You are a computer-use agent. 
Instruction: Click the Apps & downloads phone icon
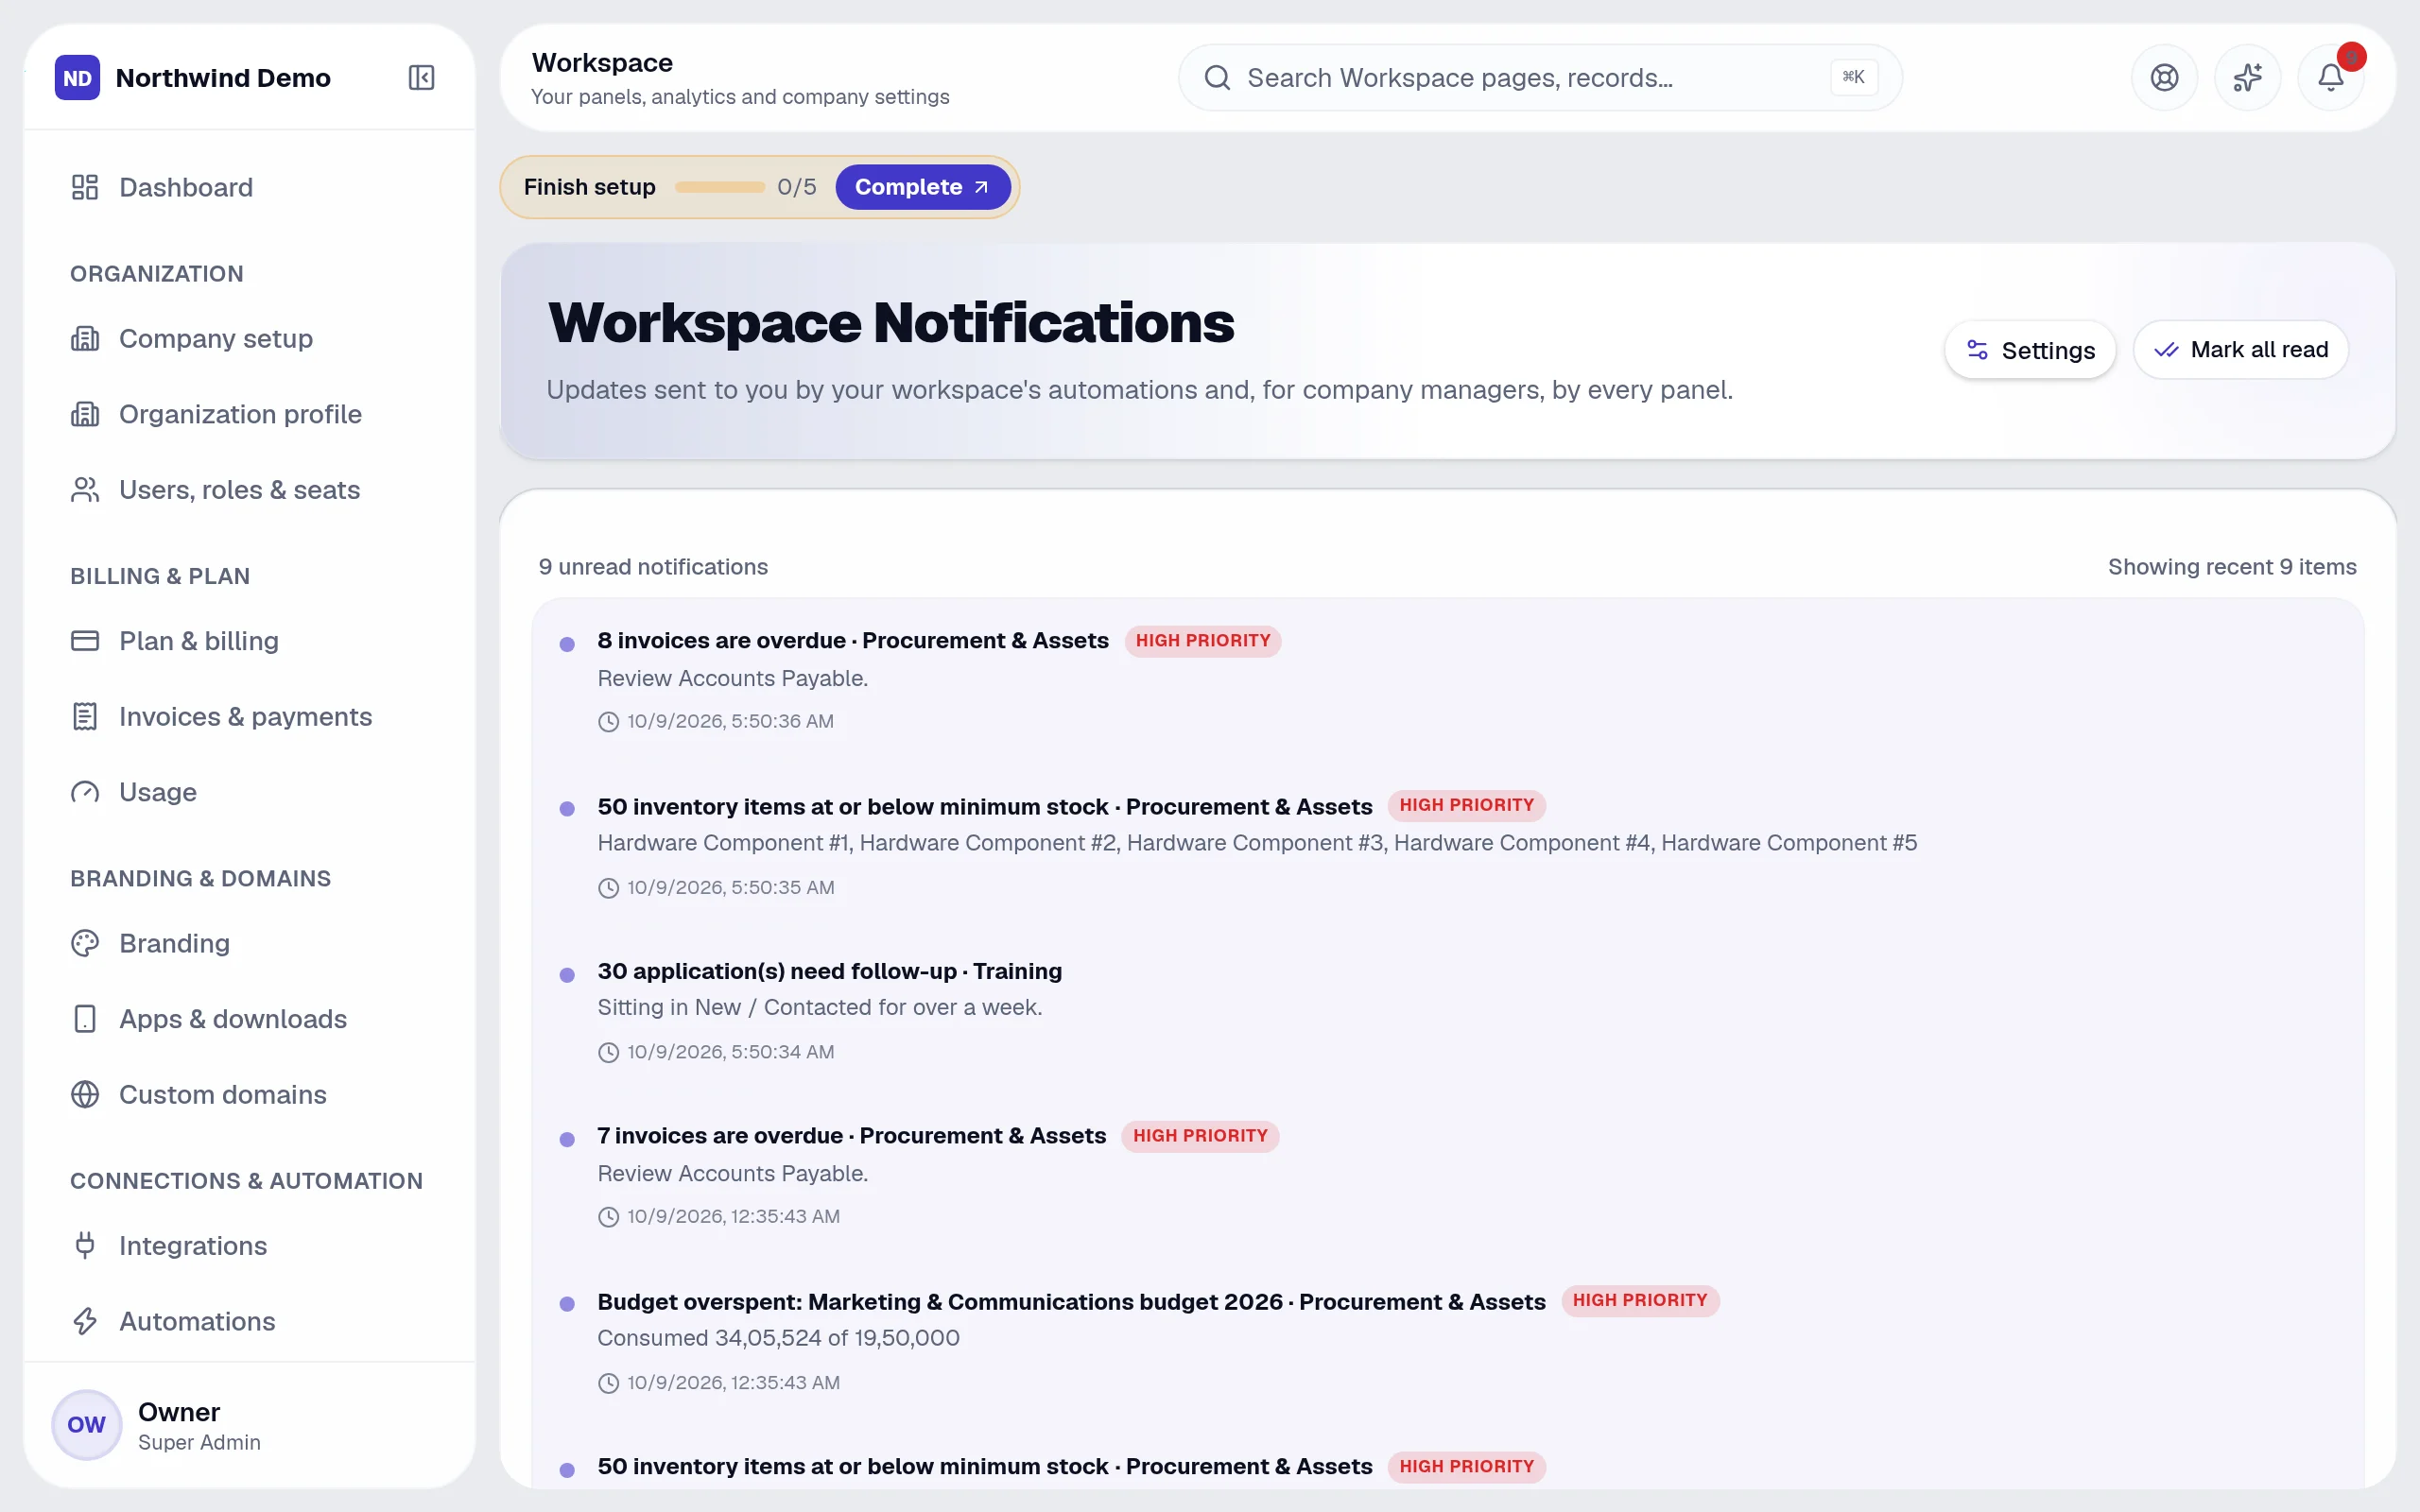(x=85, y=1018)
